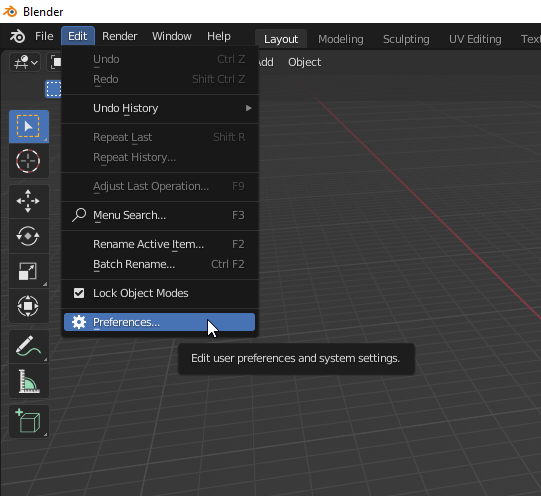This screenshot has width=541, height=496.
Task: Open the Render menu
Action: tap(120, 36)
